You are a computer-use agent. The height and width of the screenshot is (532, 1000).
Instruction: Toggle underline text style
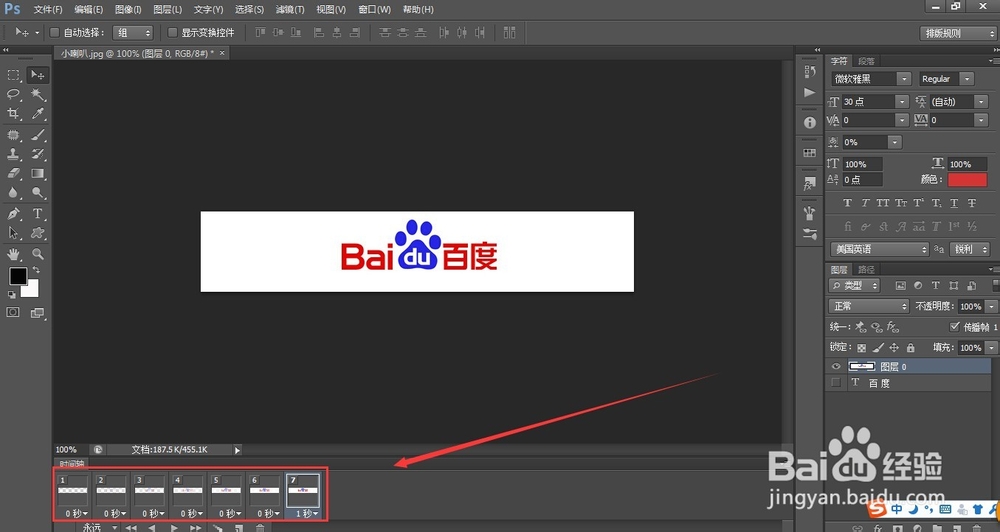pos(954,203)
